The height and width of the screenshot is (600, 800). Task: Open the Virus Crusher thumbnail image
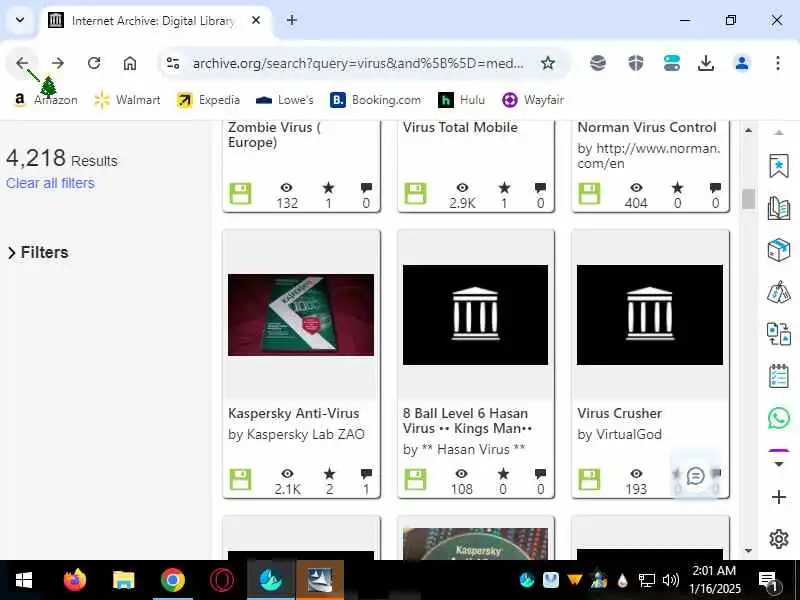point(650,315)
